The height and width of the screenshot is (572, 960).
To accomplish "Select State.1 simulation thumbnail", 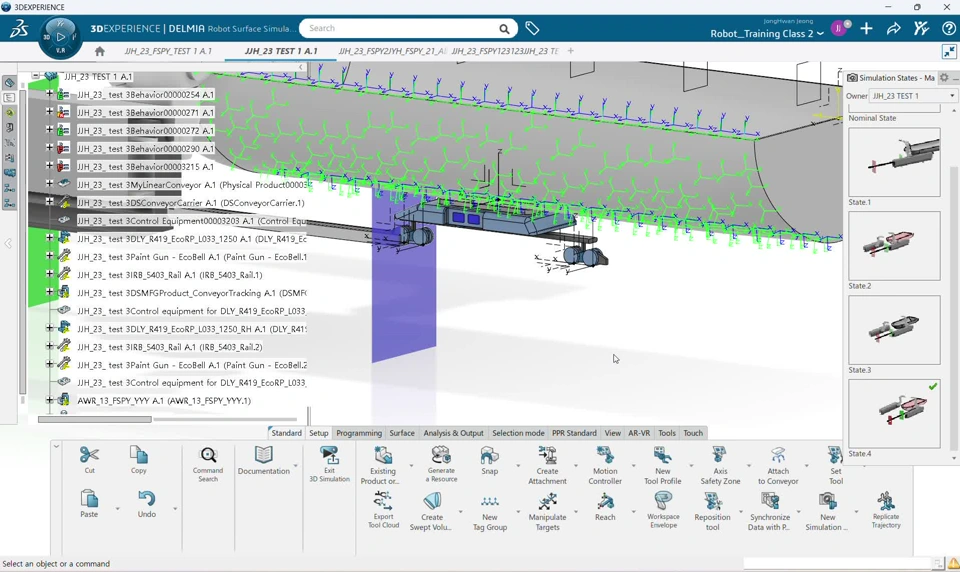I will click(x=894, y=162).
